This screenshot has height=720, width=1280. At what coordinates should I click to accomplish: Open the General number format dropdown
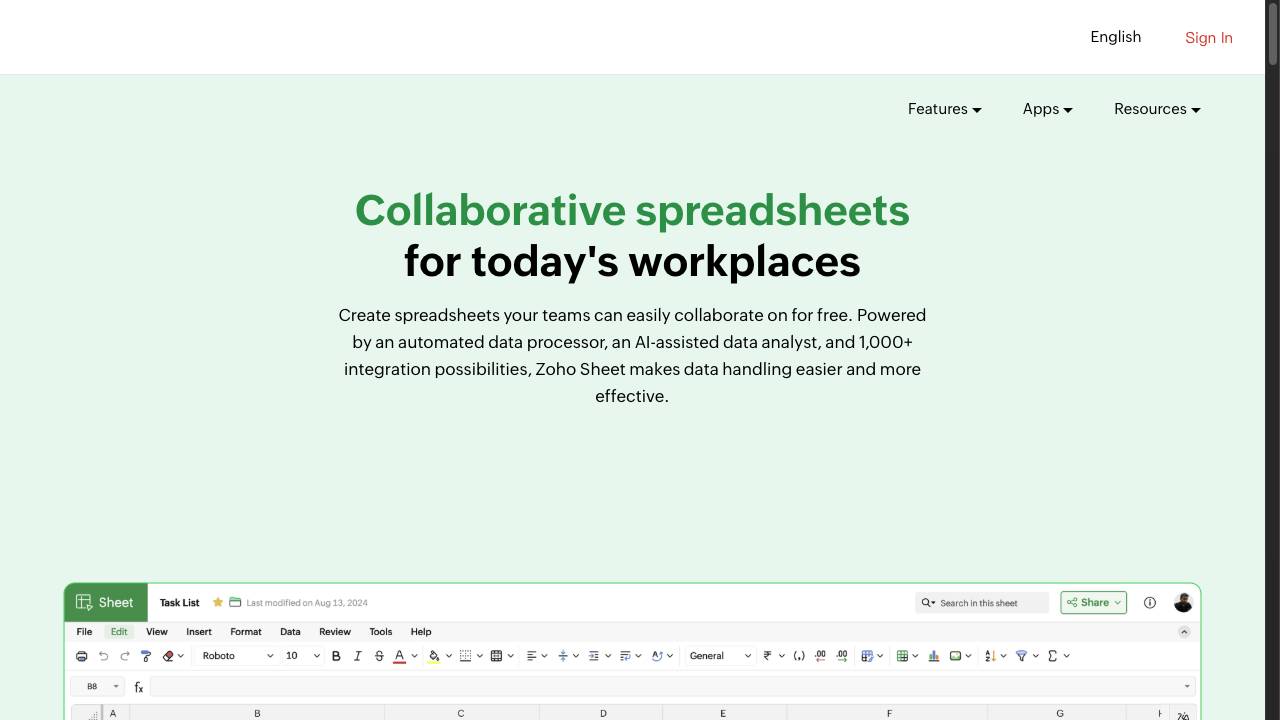[720, 656]
